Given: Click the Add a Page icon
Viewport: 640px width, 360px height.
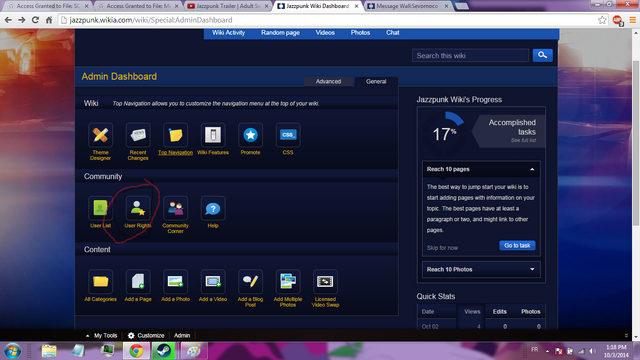Looking at the screenshot, I should [x=138, y=282].
